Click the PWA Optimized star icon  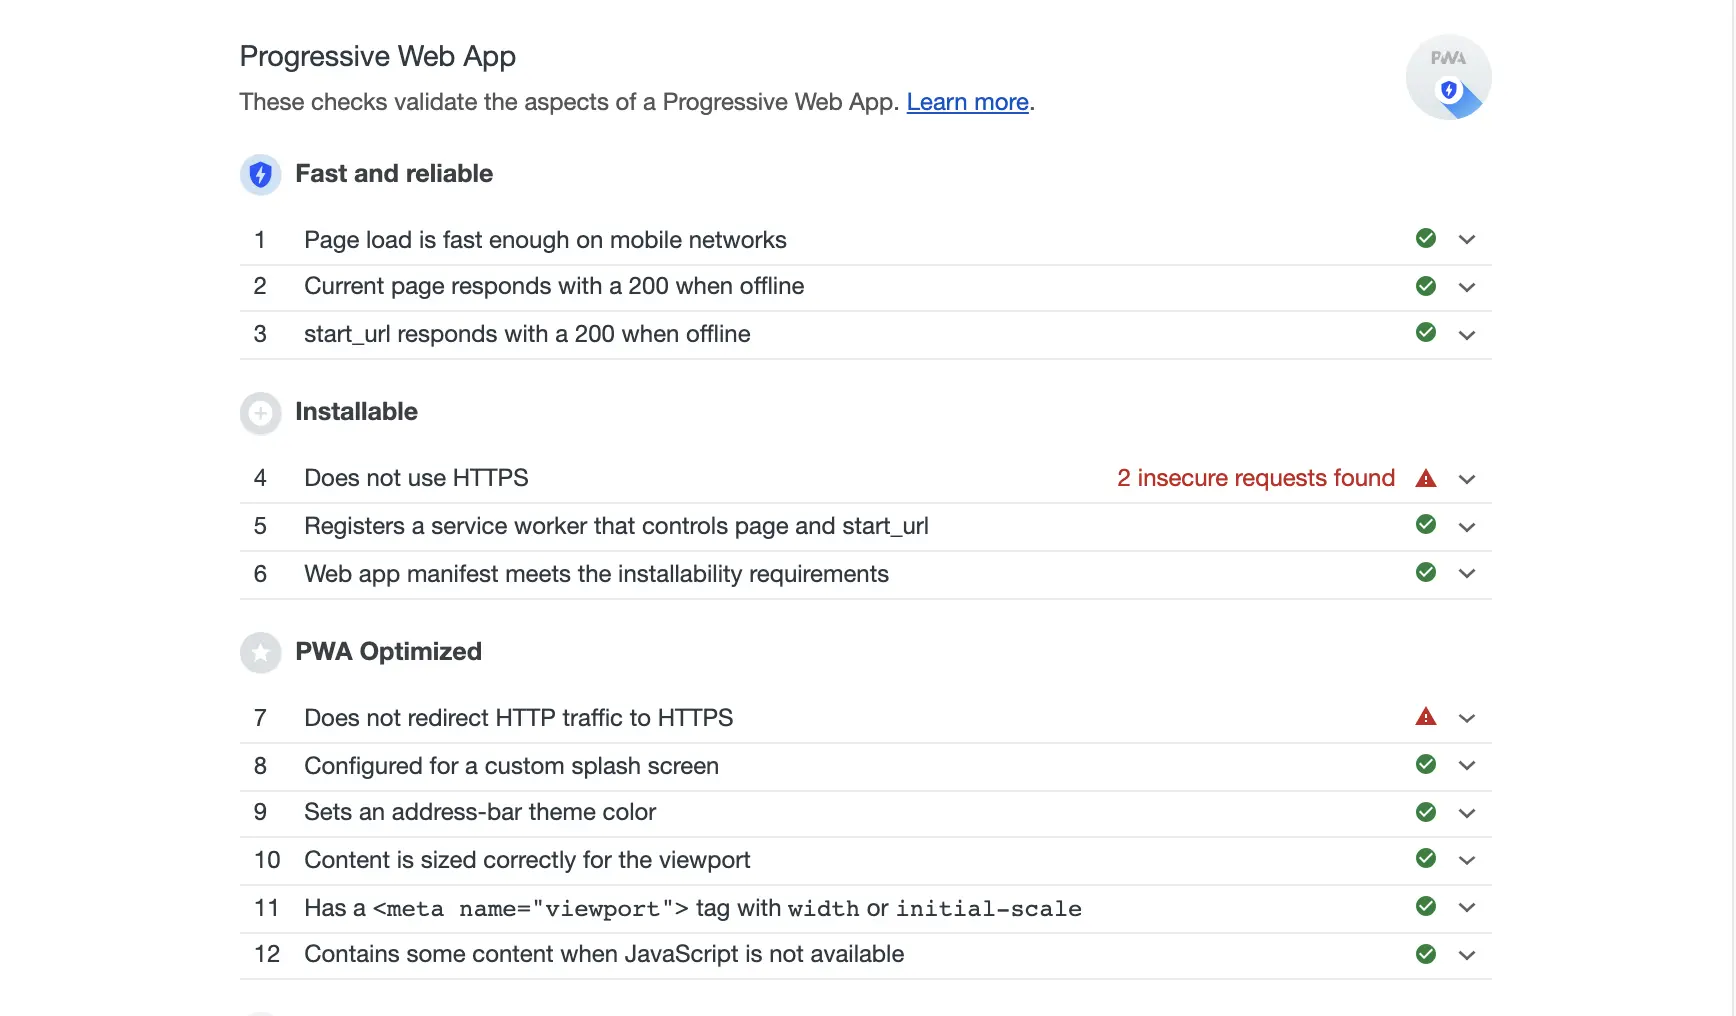pos(260,653)
